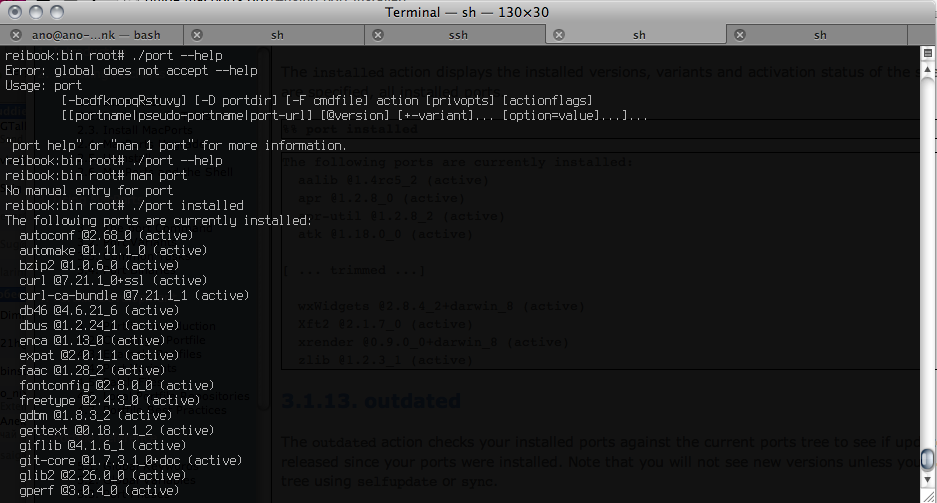This screenshot has width=937, height=503.
Task: Click the scrollbar down arrow
Action: pyautogui.click(x=927, y=479)
